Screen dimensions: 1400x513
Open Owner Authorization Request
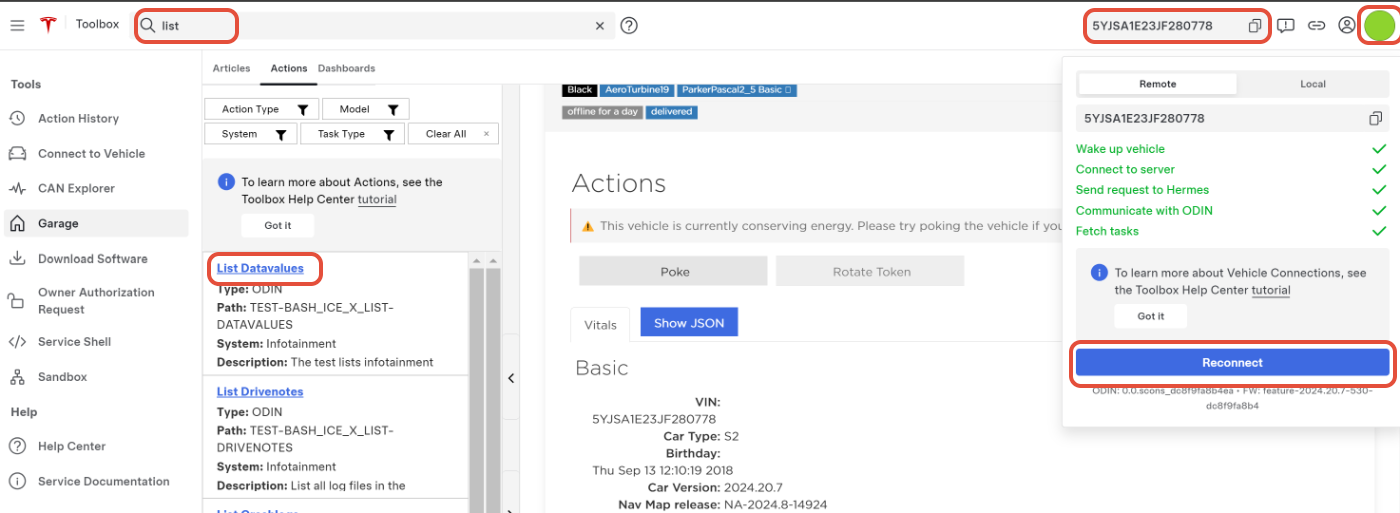(x=96, y=301)
